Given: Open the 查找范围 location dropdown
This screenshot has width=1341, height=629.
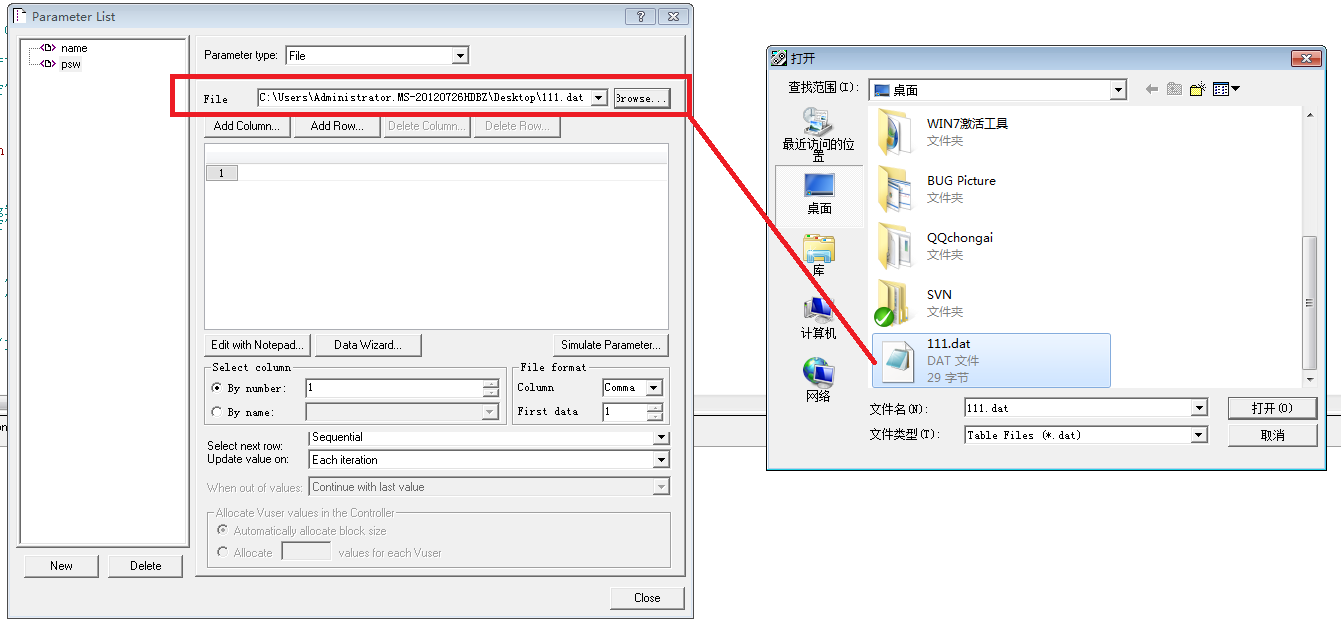Looking at the screenshot, I should pos(1119,90).
